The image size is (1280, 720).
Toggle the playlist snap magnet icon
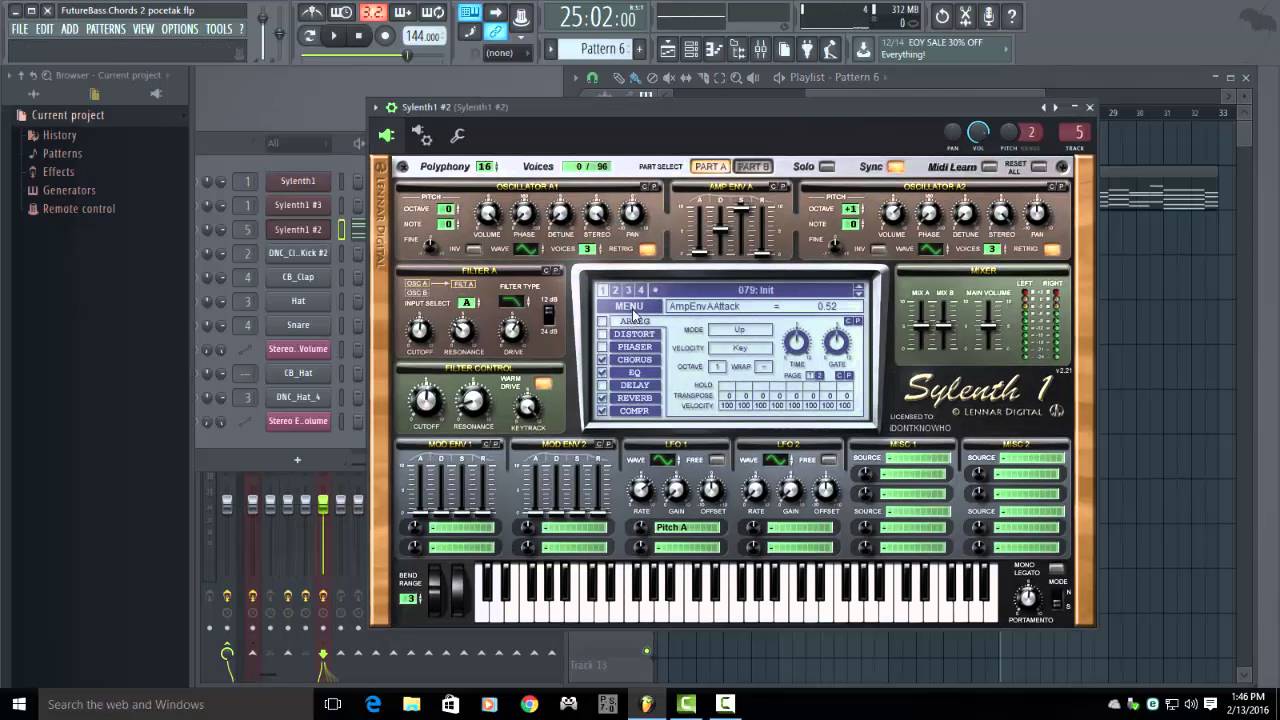click(x=592, y=77)
